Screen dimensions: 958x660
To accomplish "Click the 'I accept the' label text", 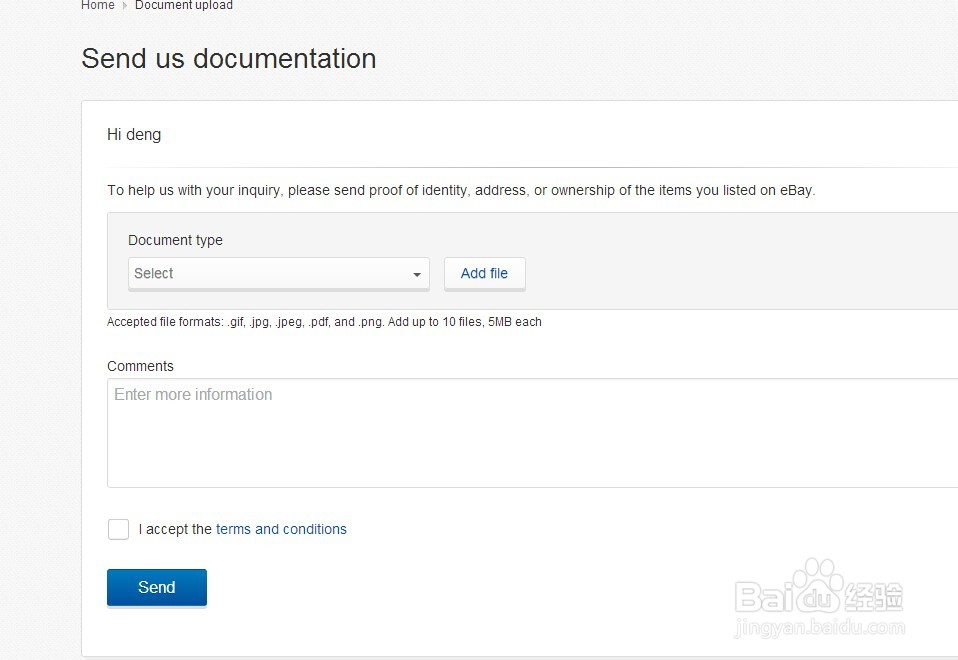I will click(175, 529).
